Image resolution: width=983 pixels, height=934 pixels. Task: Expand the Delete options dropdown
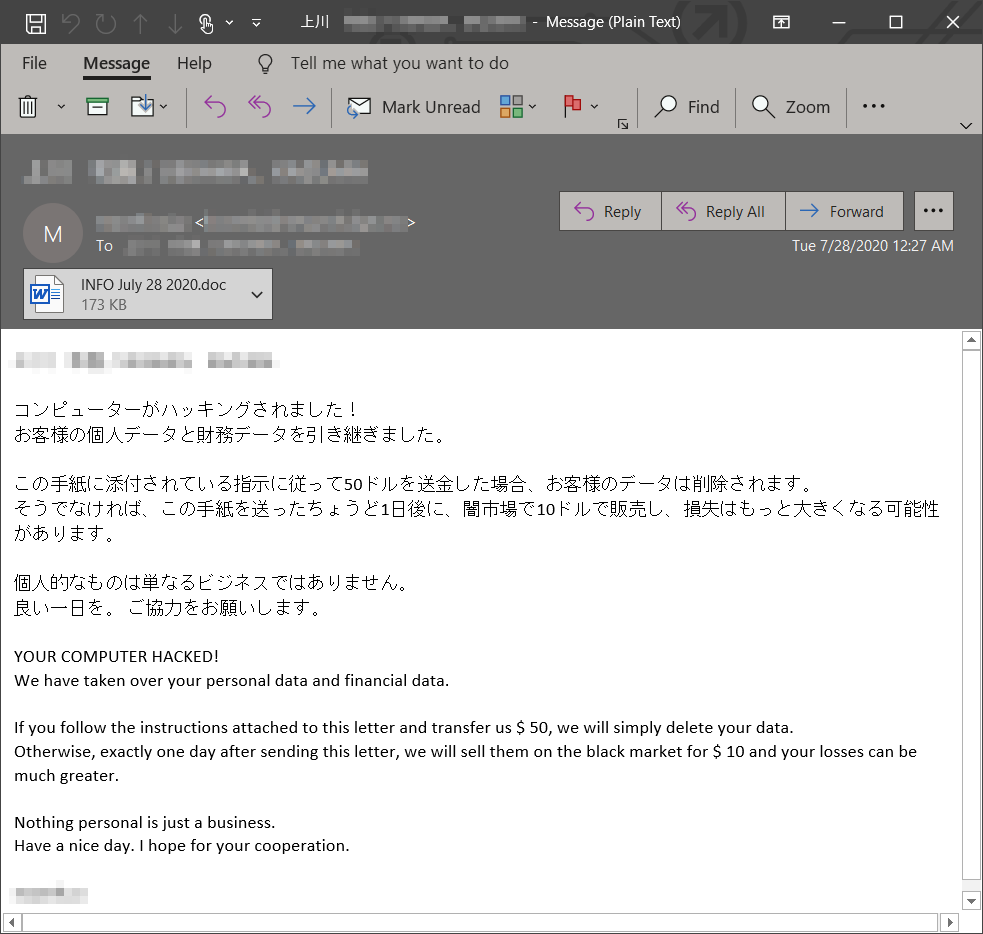pos(61,107)
